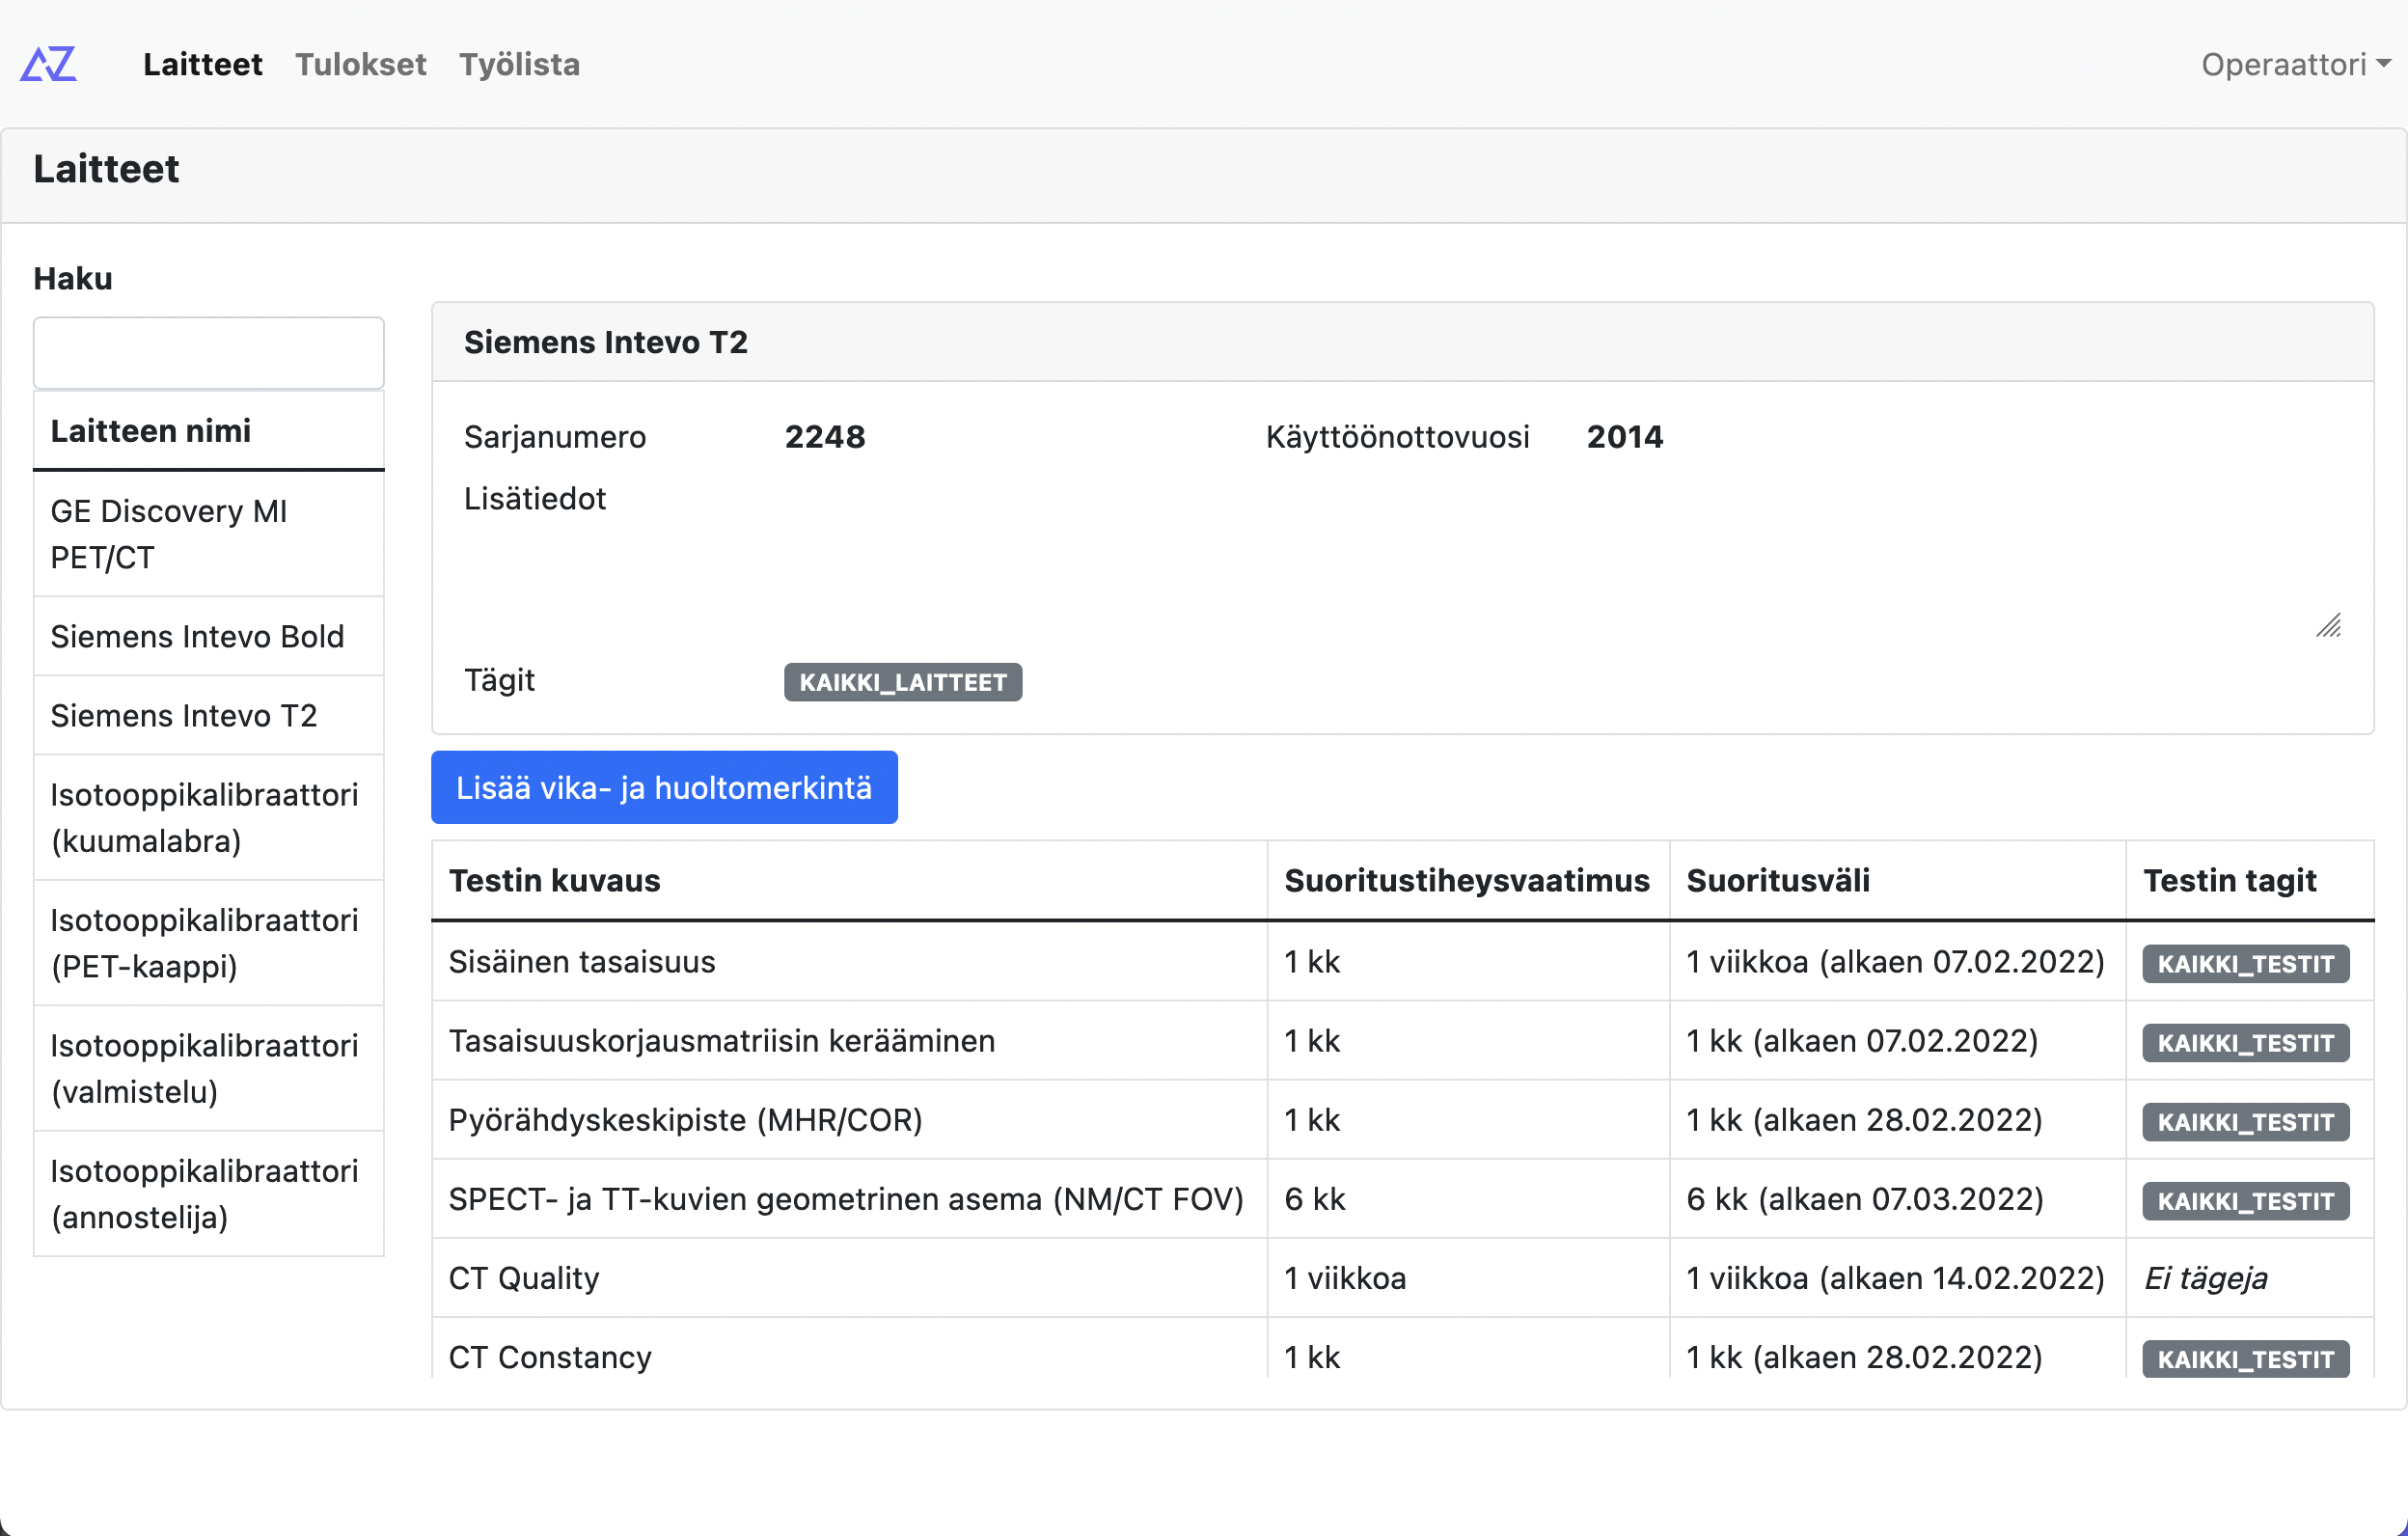Click the 1 viikkoa frequency cell for CT Quality
Screen dimensions: 2408x1536
pos(1468,1278)
